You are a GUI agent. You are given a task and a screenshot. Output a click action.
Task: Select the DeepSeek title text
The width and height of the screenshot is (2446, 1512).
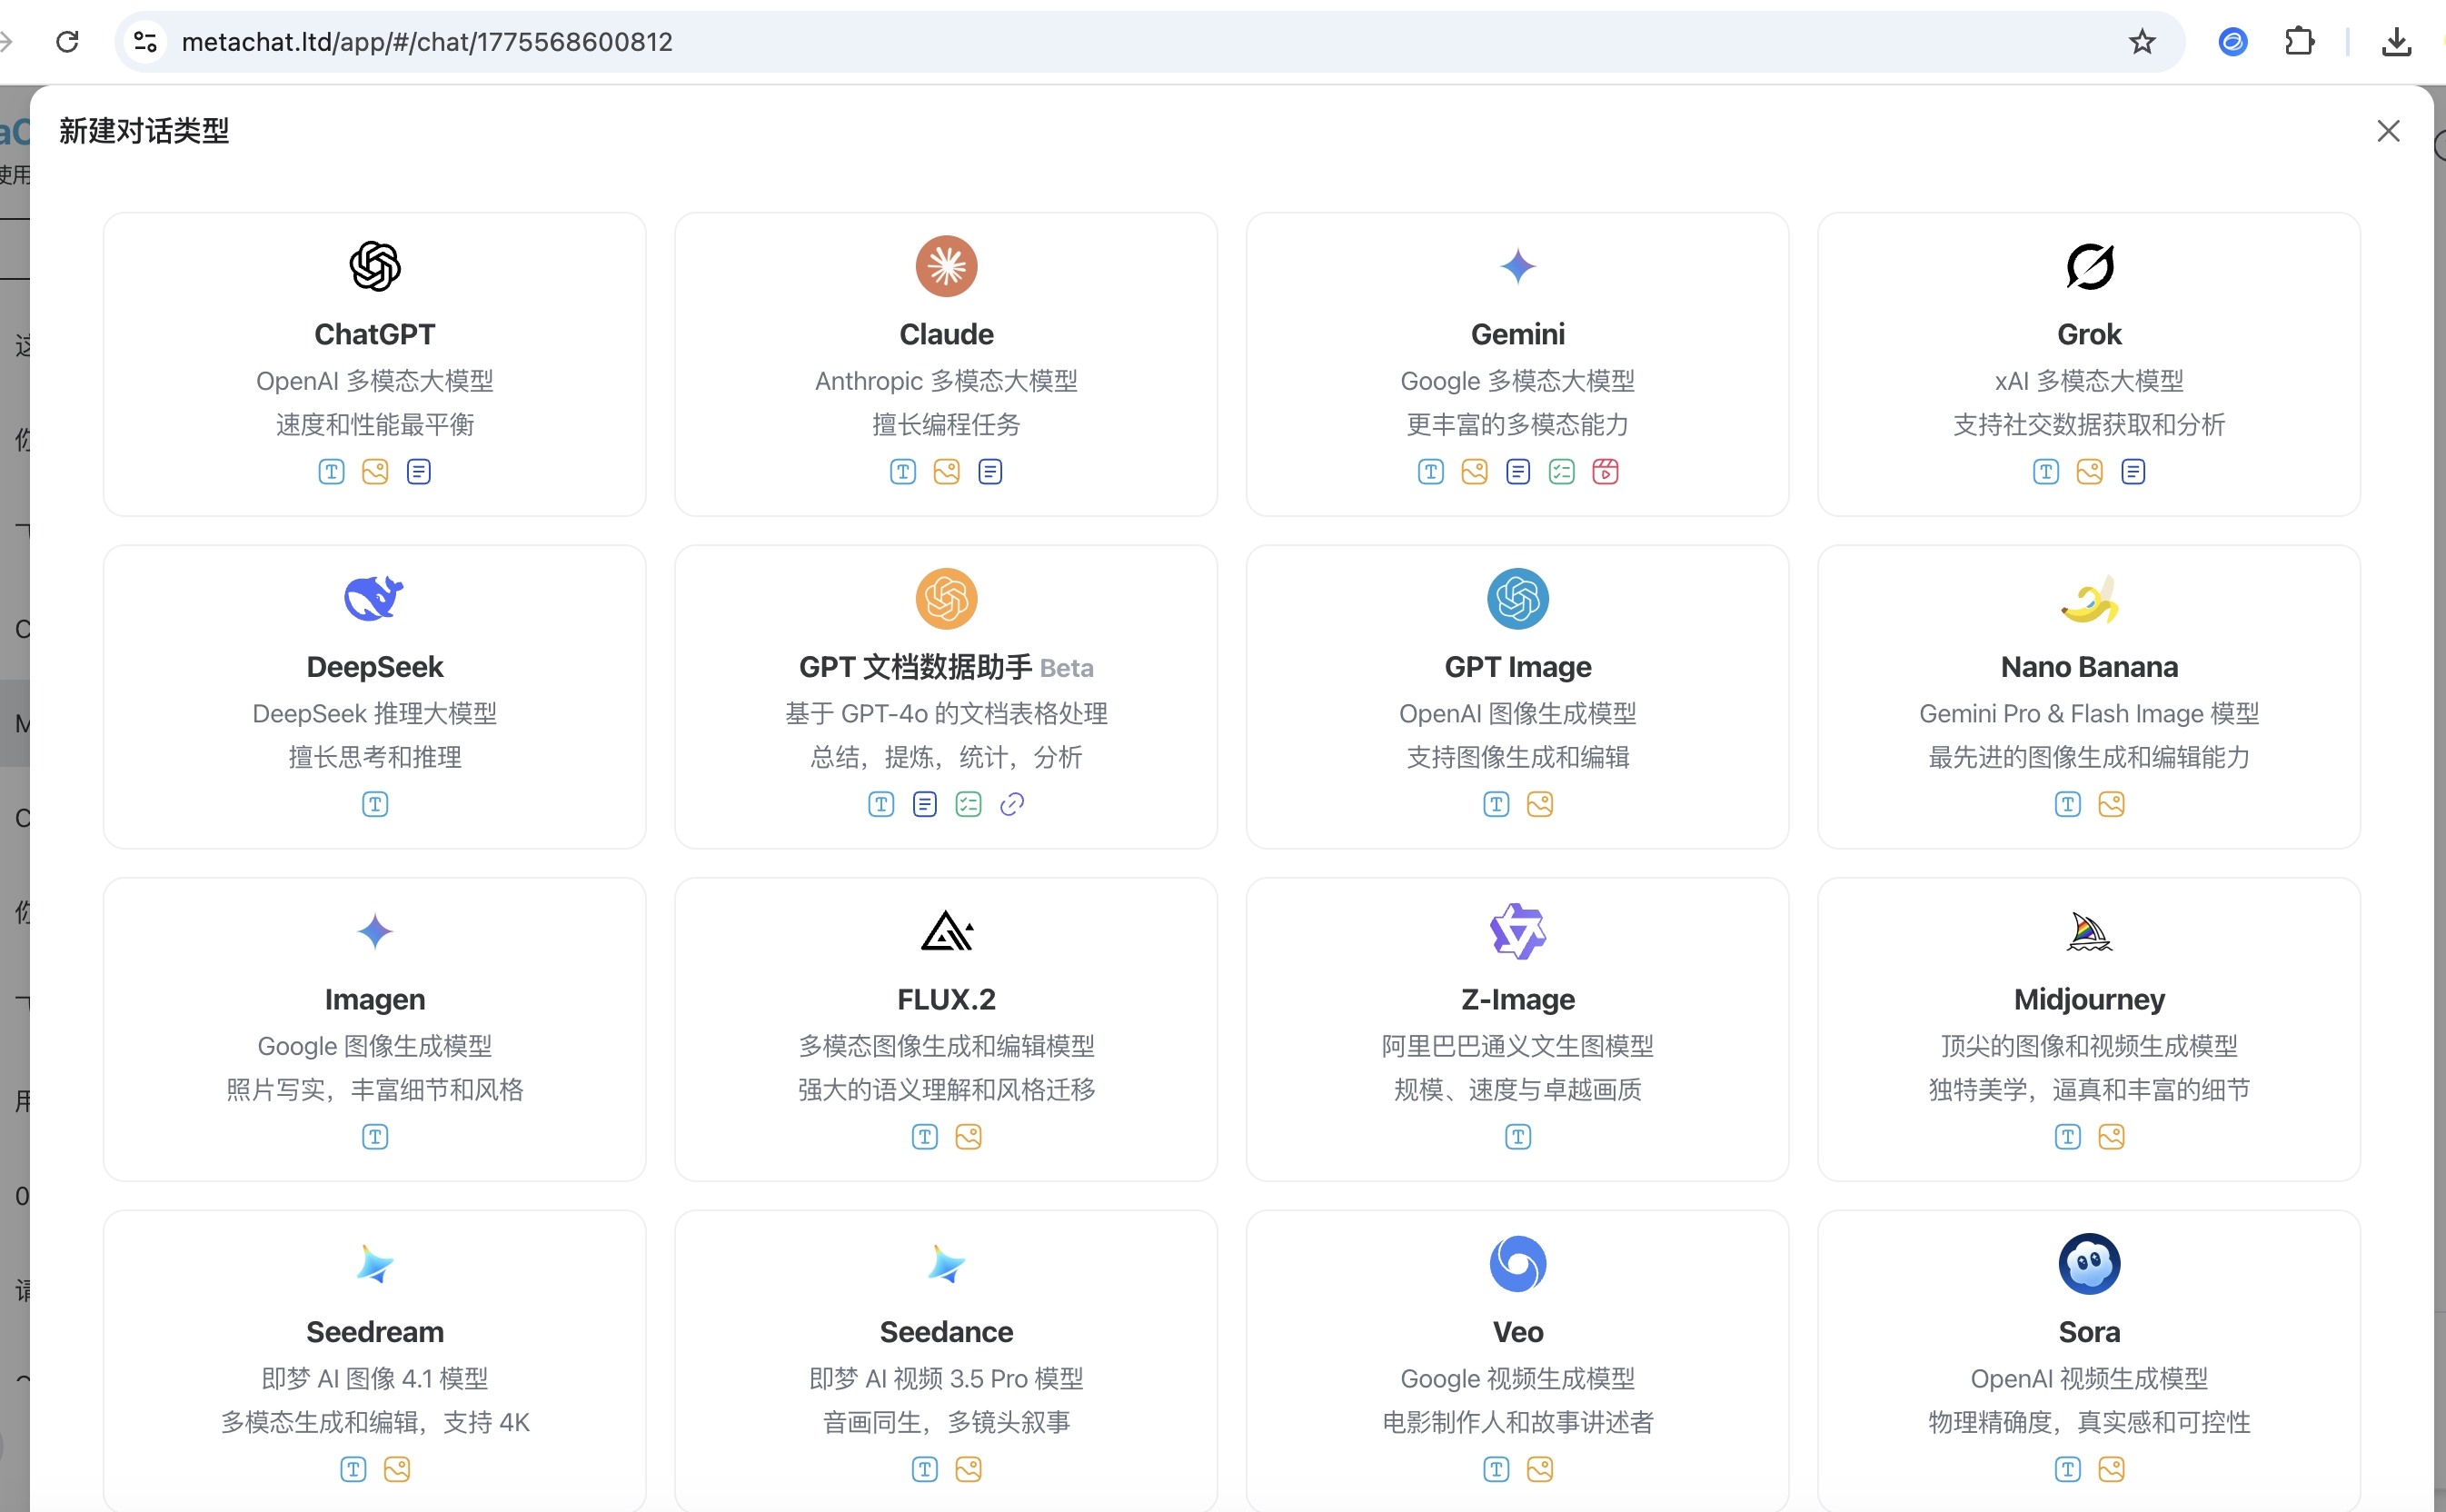[x=375, y=667]
